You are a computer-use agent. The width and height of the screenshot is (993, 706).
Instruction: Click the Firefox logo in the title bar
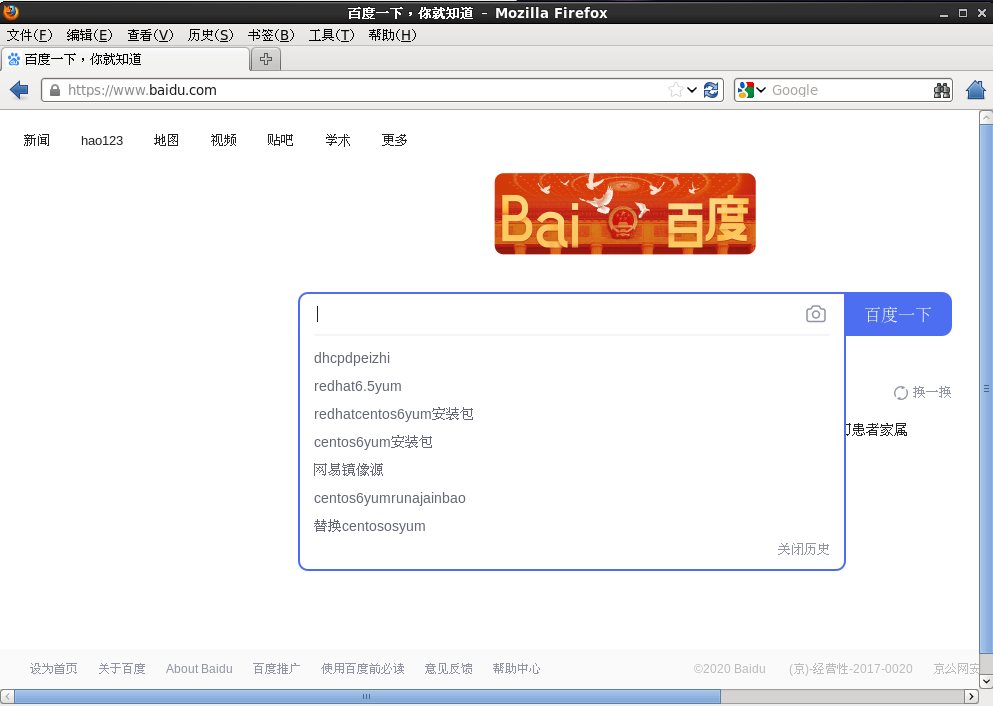pos(11,12)
